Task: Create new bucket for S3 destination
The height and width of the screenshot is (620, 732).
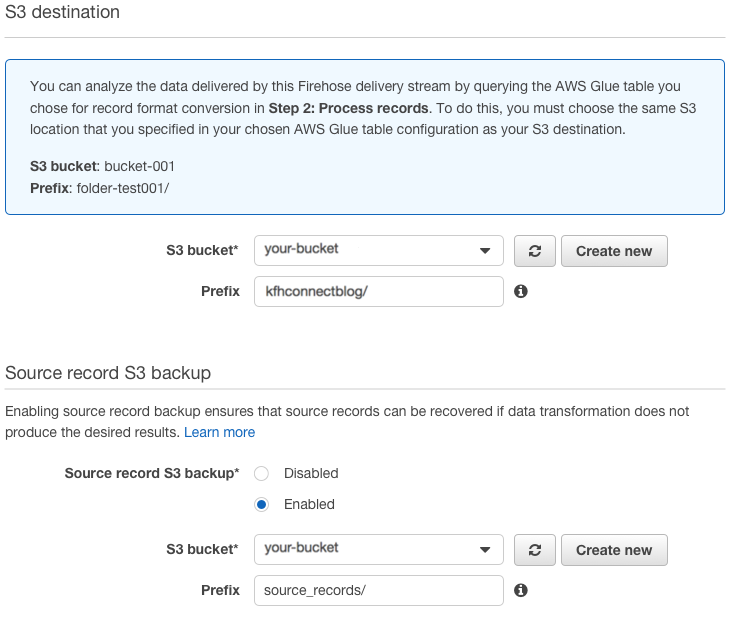Action: point(614,251)
